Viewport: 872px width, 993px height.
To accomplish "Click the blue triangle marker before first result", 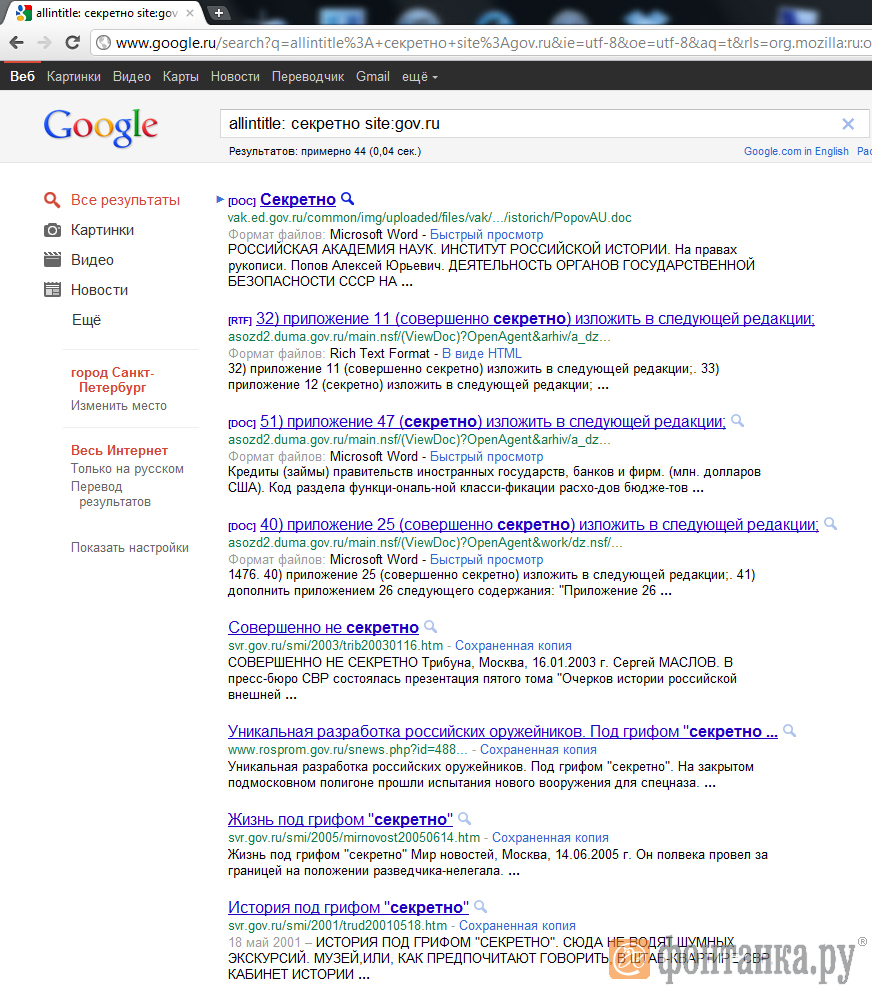I will point(220,199).
